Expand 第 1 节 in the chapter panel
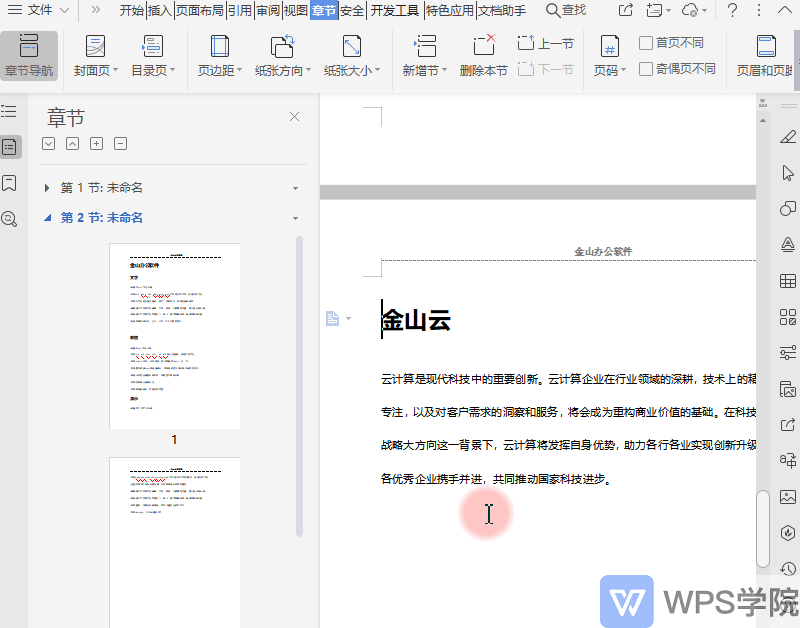The image size is (800, 628). [x=45, y=186]
